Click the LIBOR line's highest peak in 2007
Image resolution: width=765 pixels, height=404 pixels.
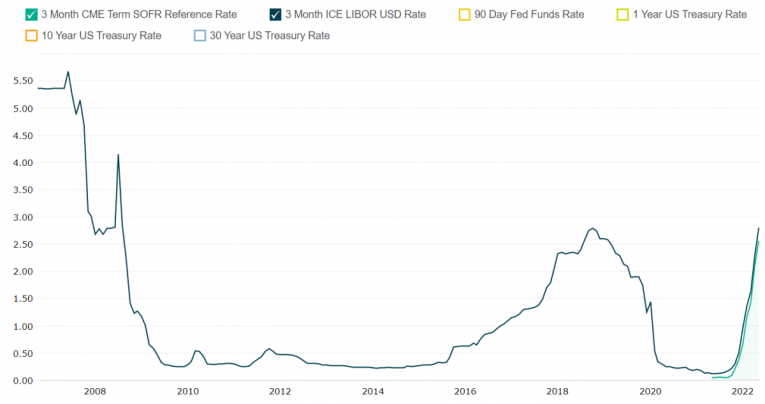point(68,72)
